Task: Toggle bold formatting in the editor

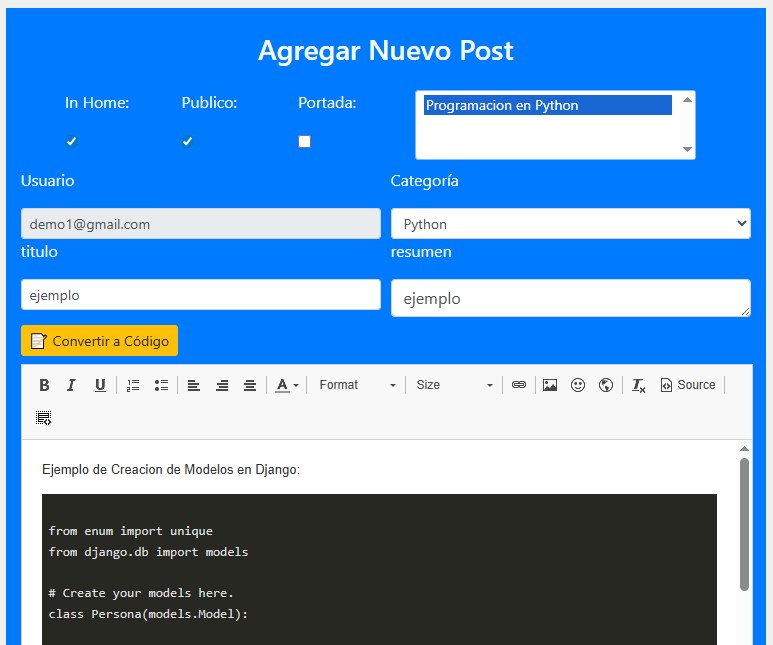Action: pyautogui.click(x=44, y=385)
